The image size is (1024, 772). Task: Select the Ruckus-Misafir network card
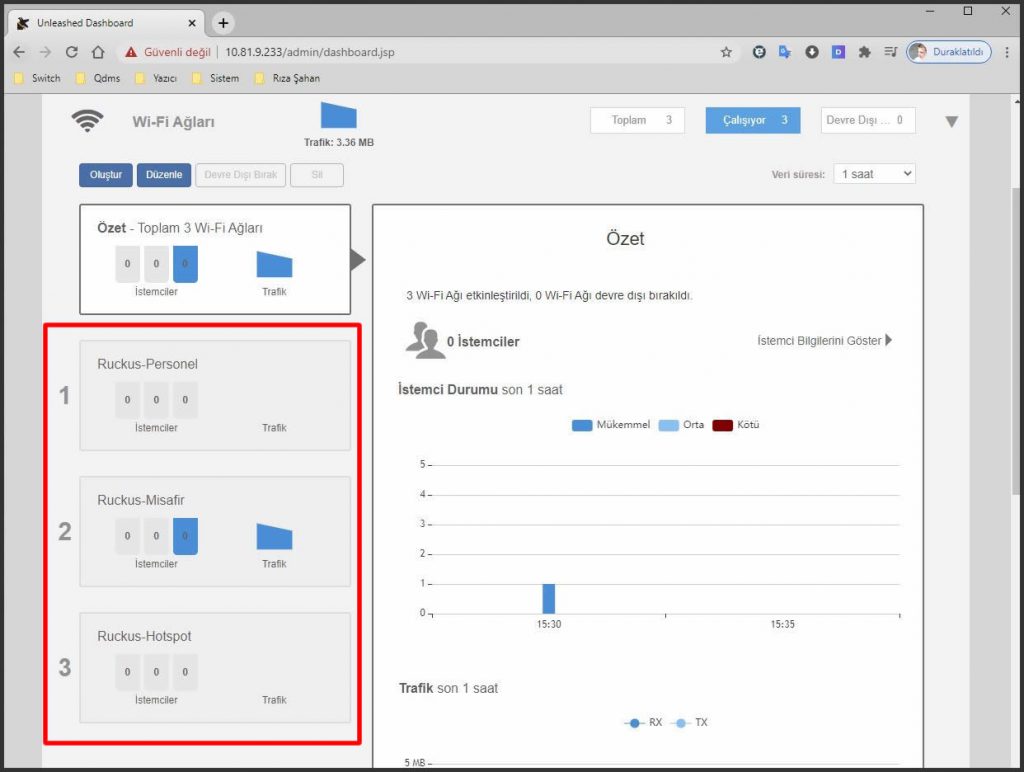coord(215,532)
